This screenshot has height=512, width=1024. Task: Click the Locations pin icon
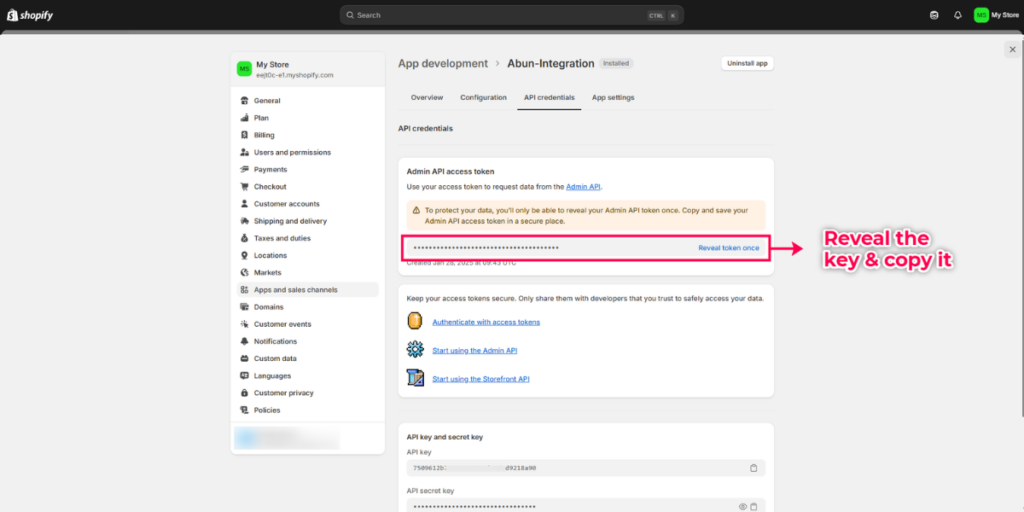(244, 255)
